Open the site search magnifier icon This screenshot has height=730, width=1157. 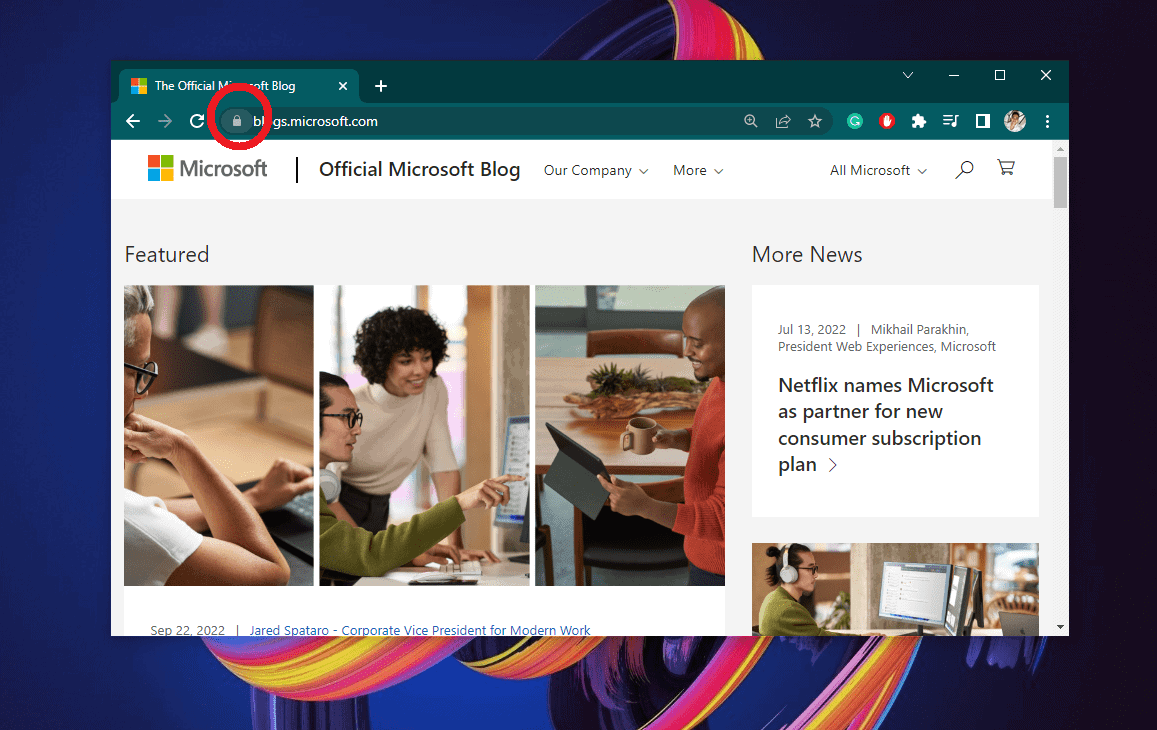[x=964, y=170]
